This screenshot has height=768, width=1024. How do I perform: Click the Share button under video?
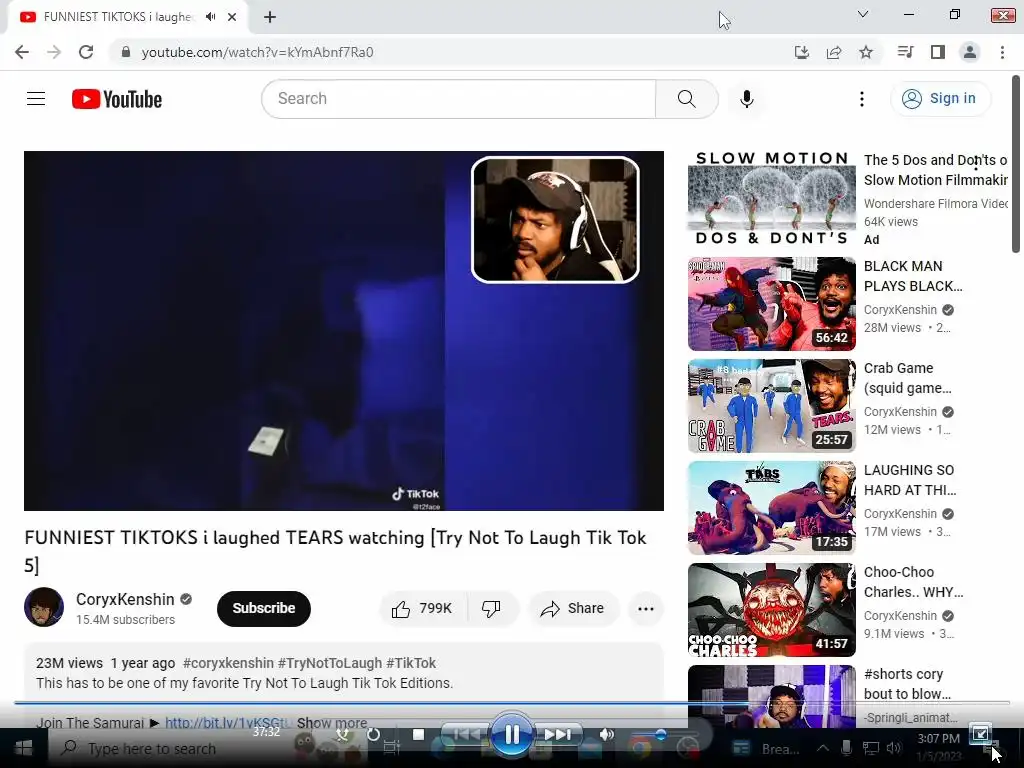coord(573,609)
